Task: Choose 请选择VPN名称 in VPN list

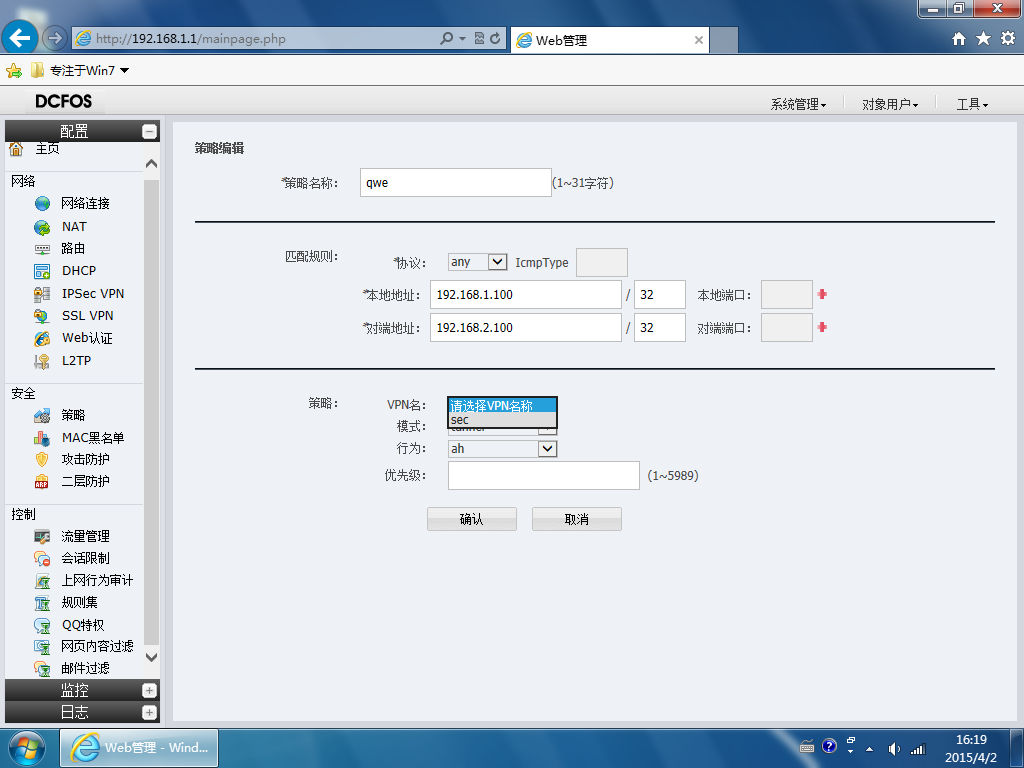Action: click(x=502, y=406)
